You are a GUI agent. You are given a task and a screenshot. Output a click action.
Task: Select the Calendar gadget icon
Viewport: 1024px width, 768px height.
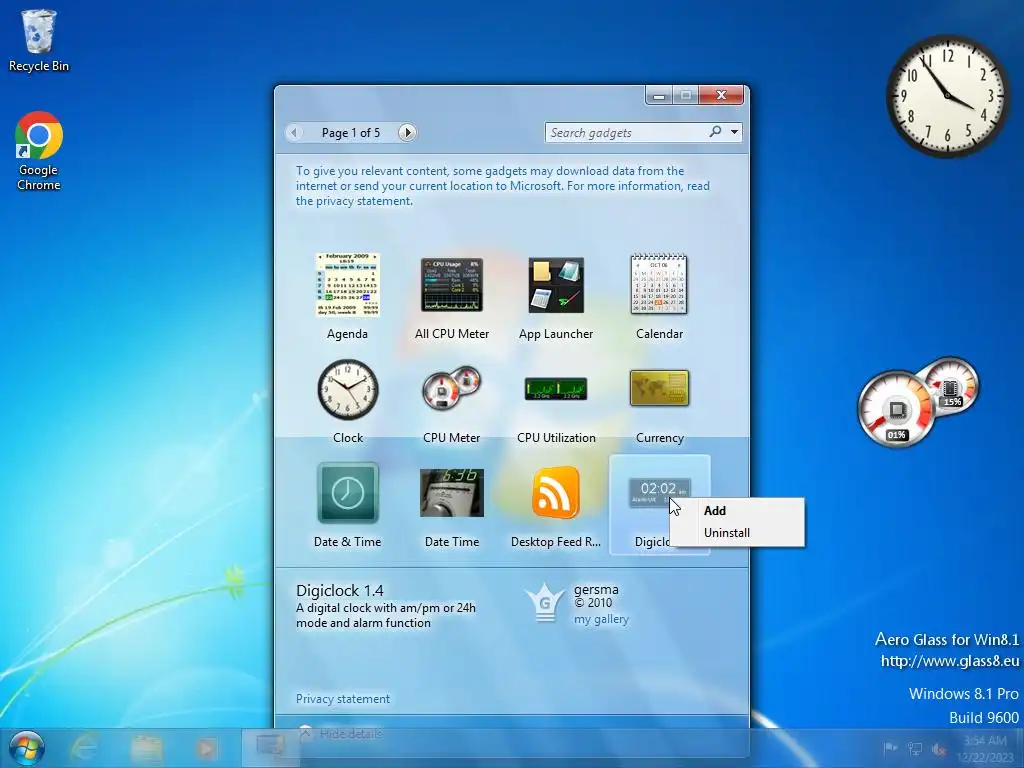coord(659,285)
